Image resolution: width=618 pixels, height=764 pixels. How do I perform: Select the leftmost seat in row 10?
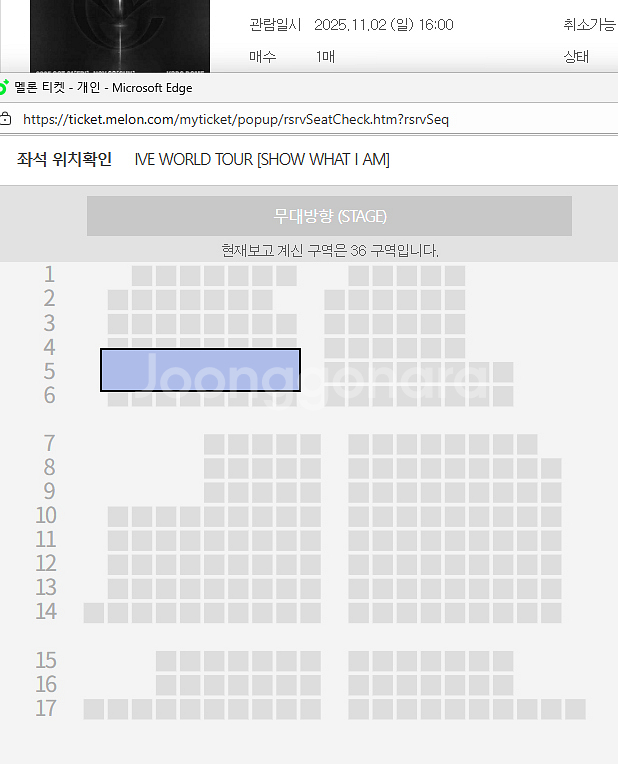(x=118, y=516)
